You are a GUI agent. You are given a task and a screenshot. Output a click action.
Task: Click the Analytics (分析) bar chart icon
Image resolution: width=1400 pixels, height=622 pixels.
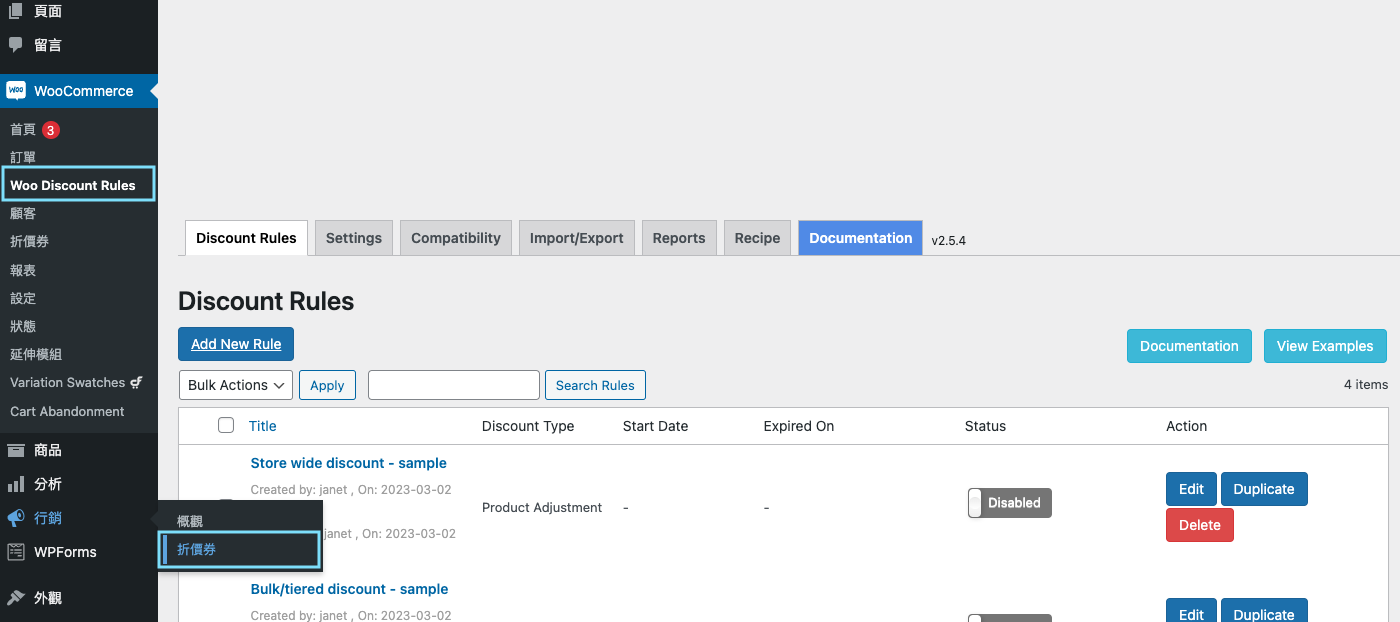pos(16,484)
